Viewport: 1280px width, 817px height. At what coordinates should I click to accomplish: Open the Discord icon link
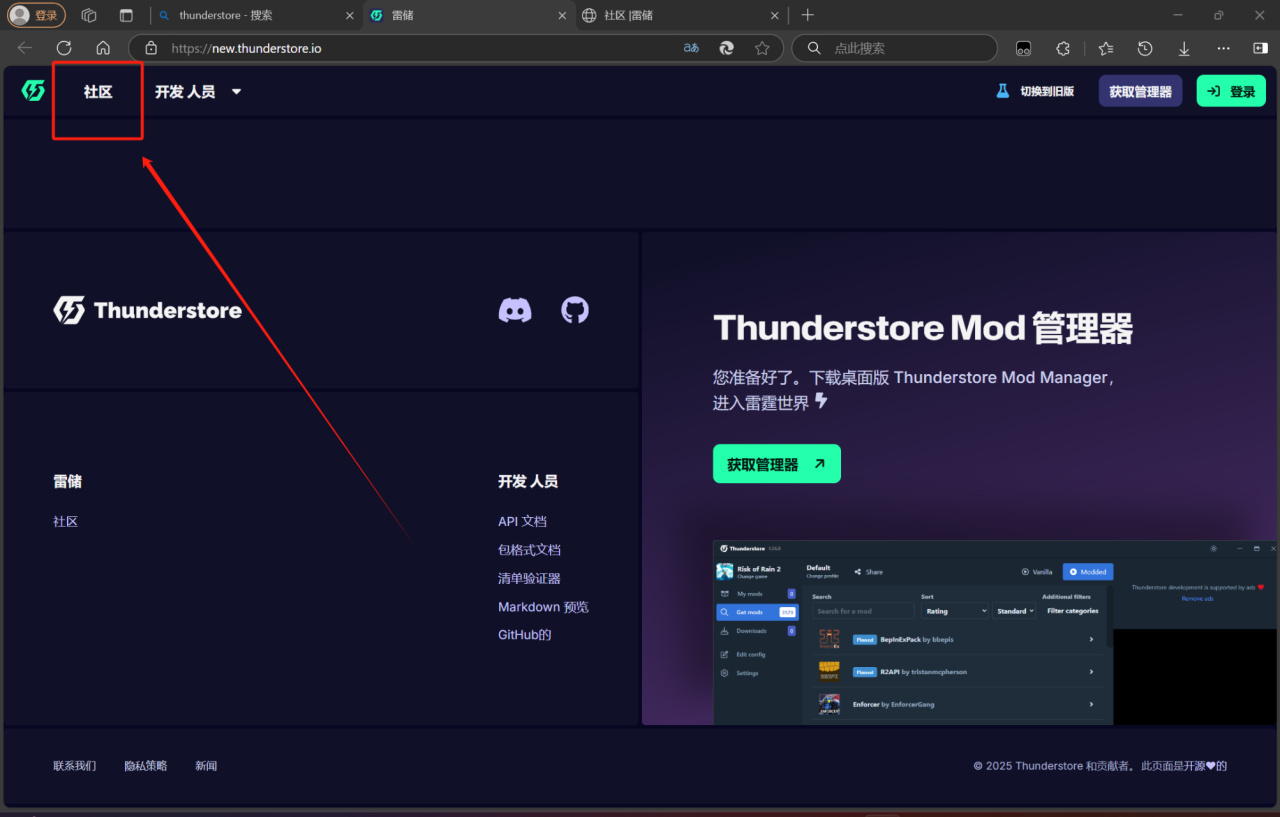tap(515, 310)
